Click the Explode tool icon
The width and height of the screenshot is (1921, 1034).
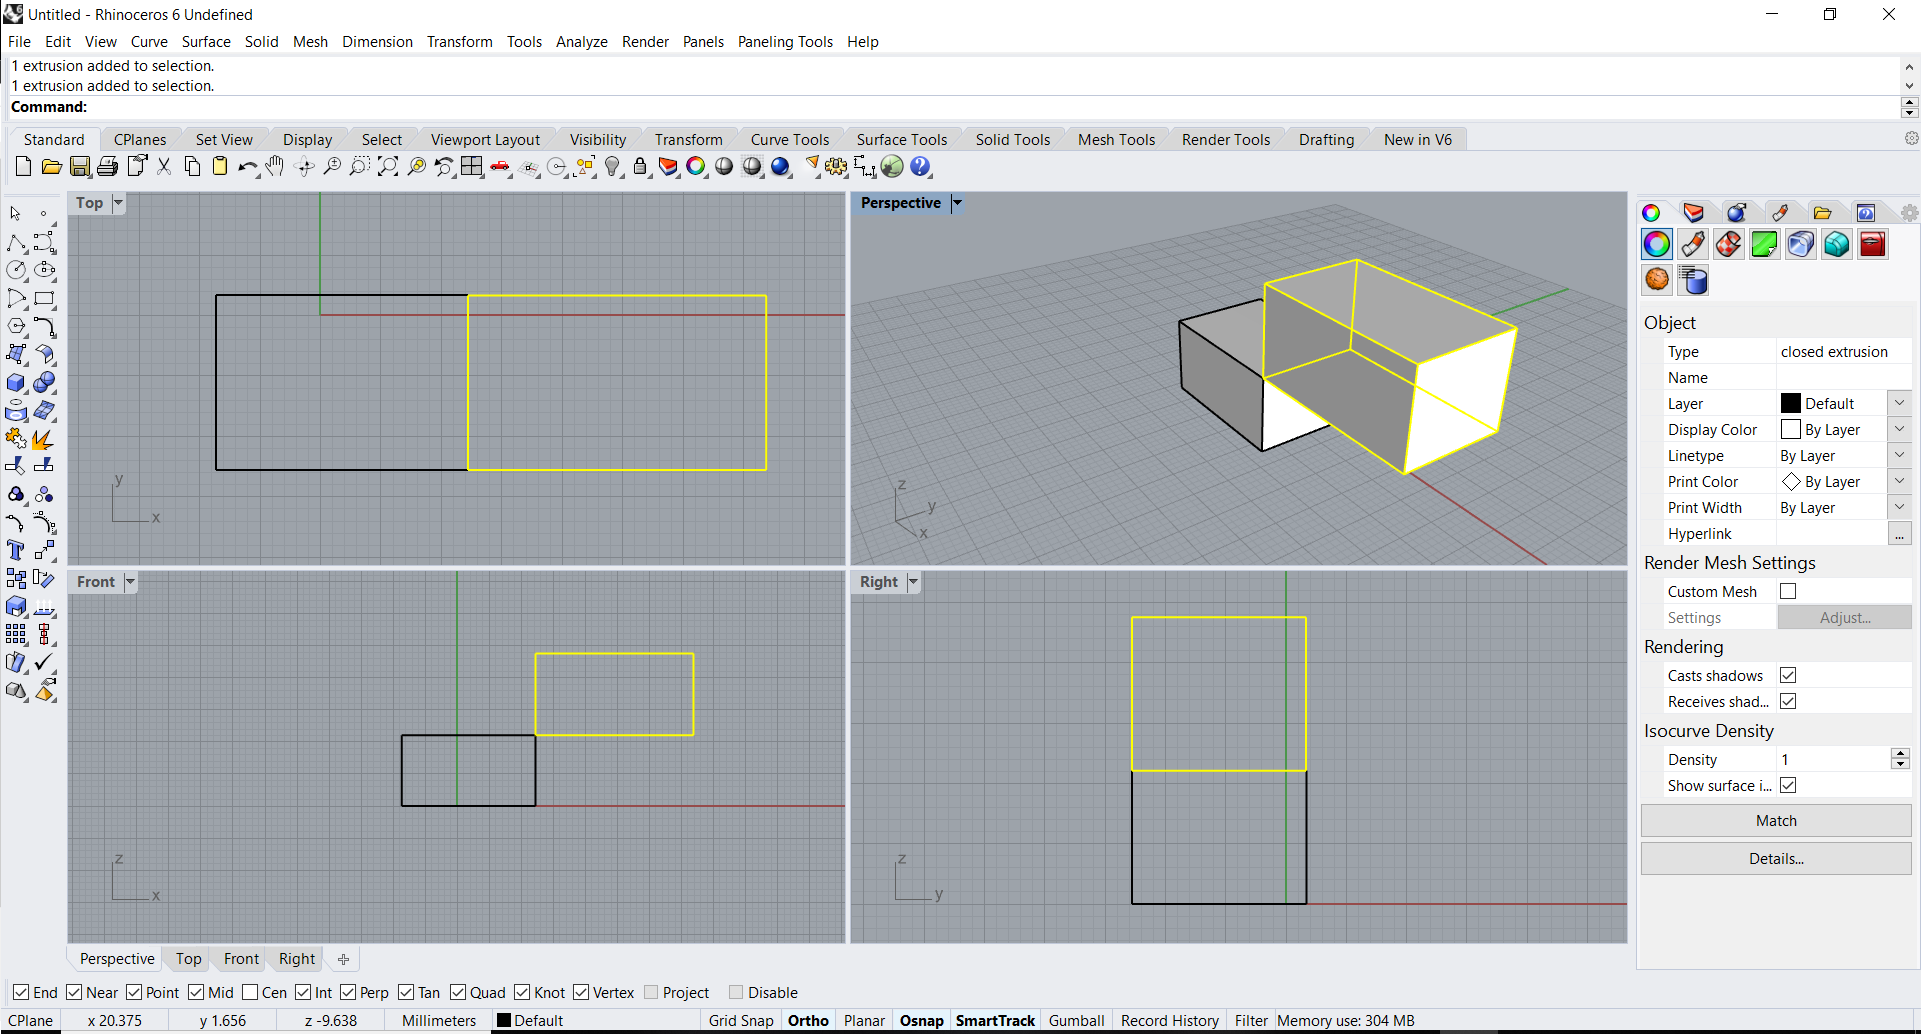[x=42, y=439]
